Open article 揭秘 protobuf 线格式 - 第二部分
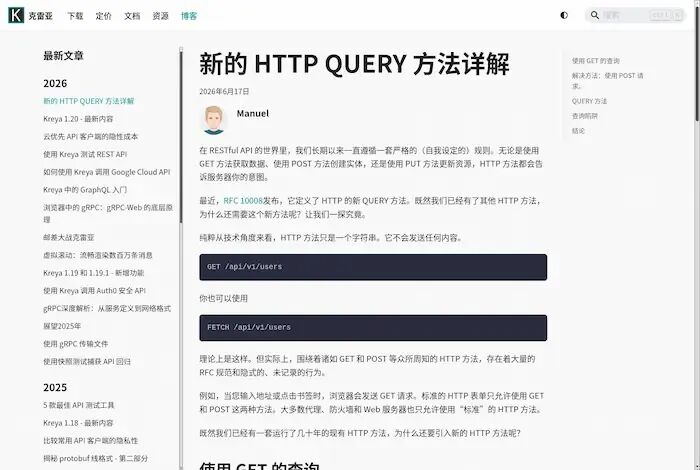700x470 pixels. click(95, 458)
